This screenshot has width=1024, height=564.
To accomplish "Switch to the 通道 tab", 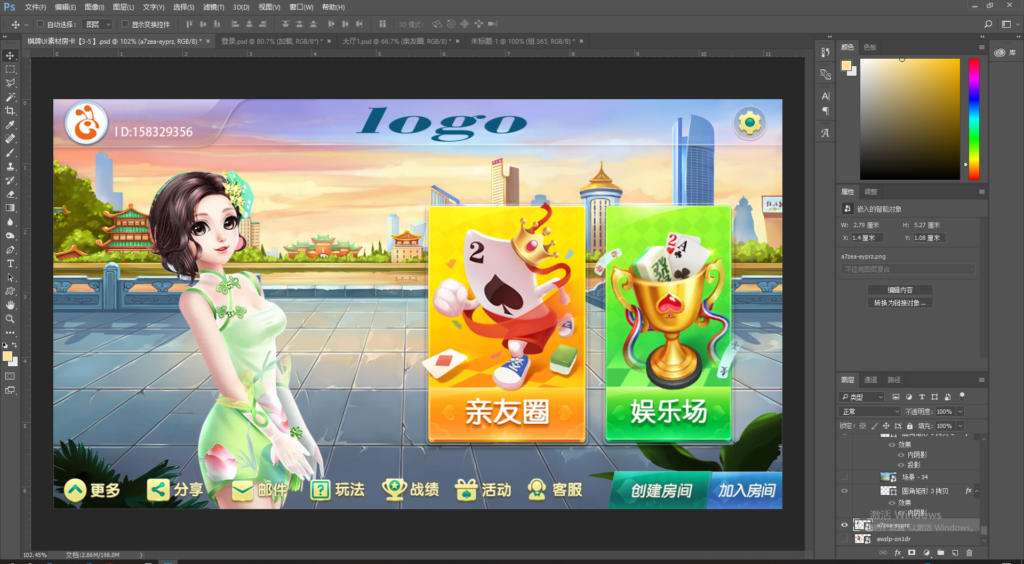I will click(871, 380).
